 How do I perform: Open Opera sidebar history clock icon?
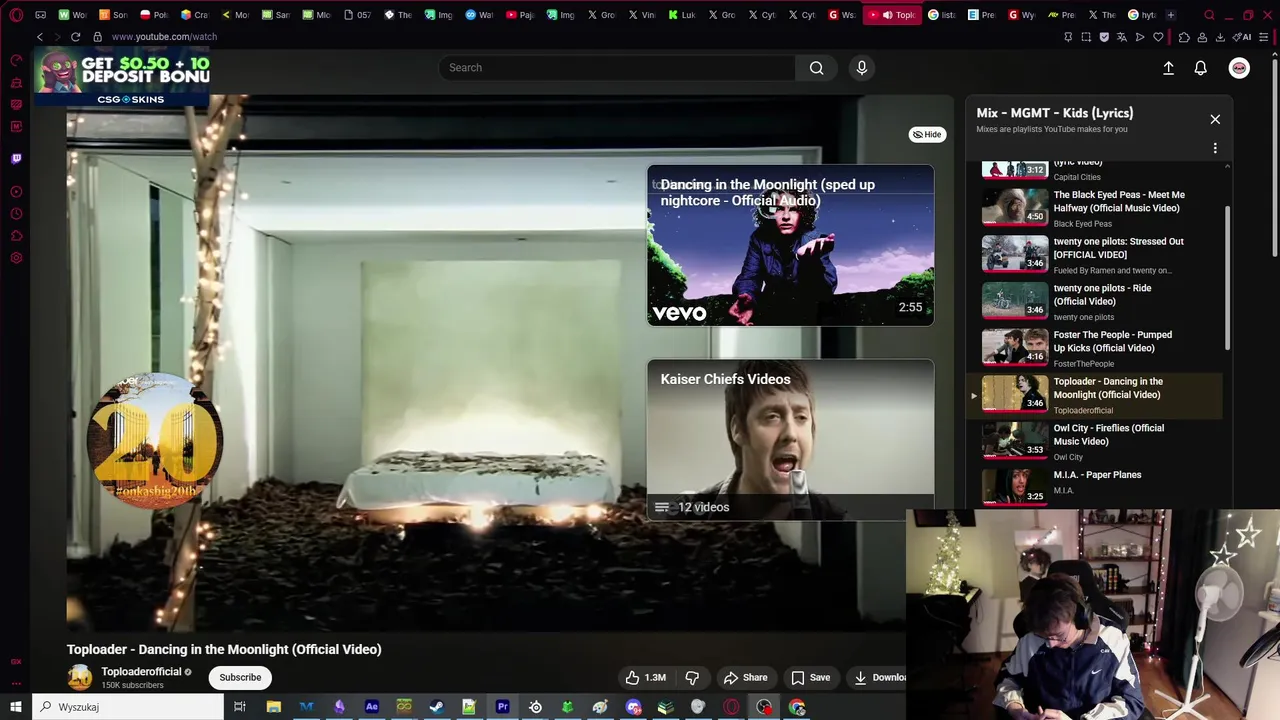(x=16, y=214)
